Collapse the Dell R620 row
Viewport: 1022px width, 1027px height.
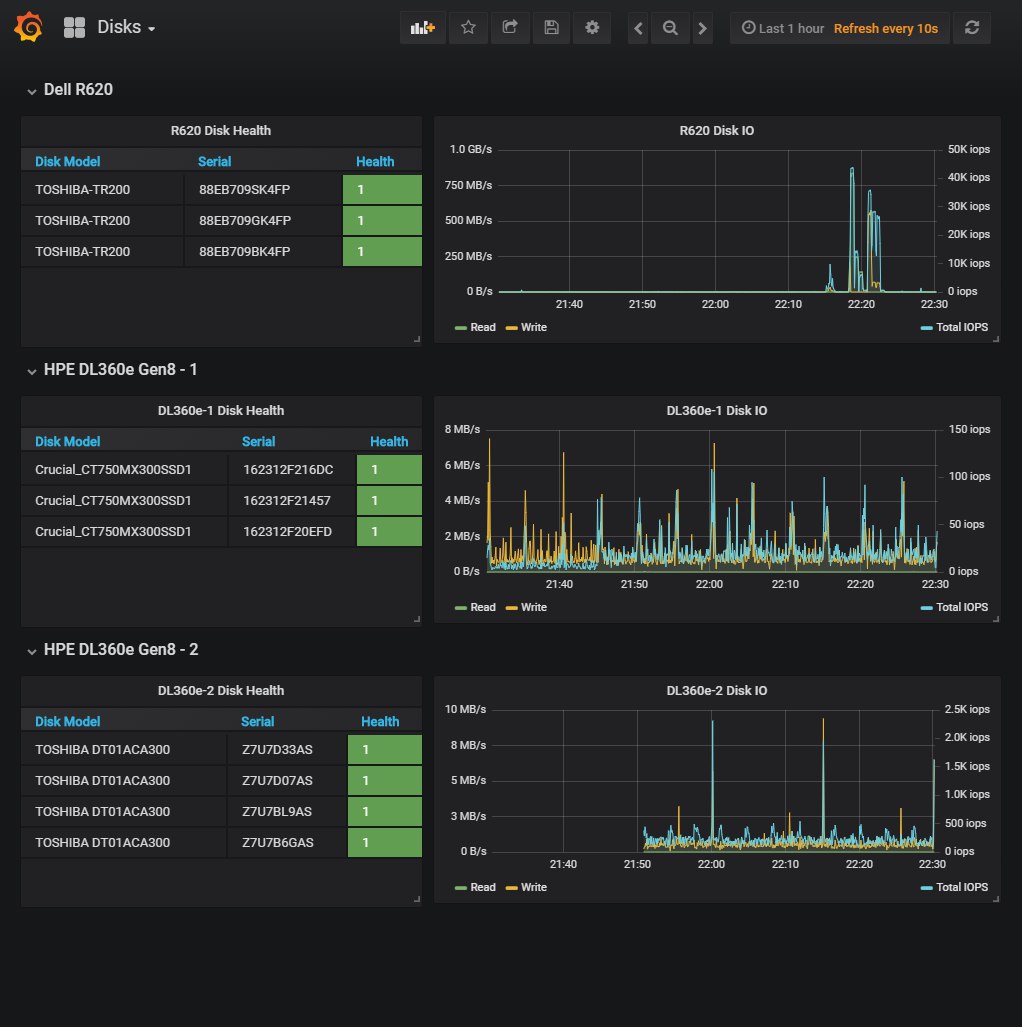coord(70,90)
